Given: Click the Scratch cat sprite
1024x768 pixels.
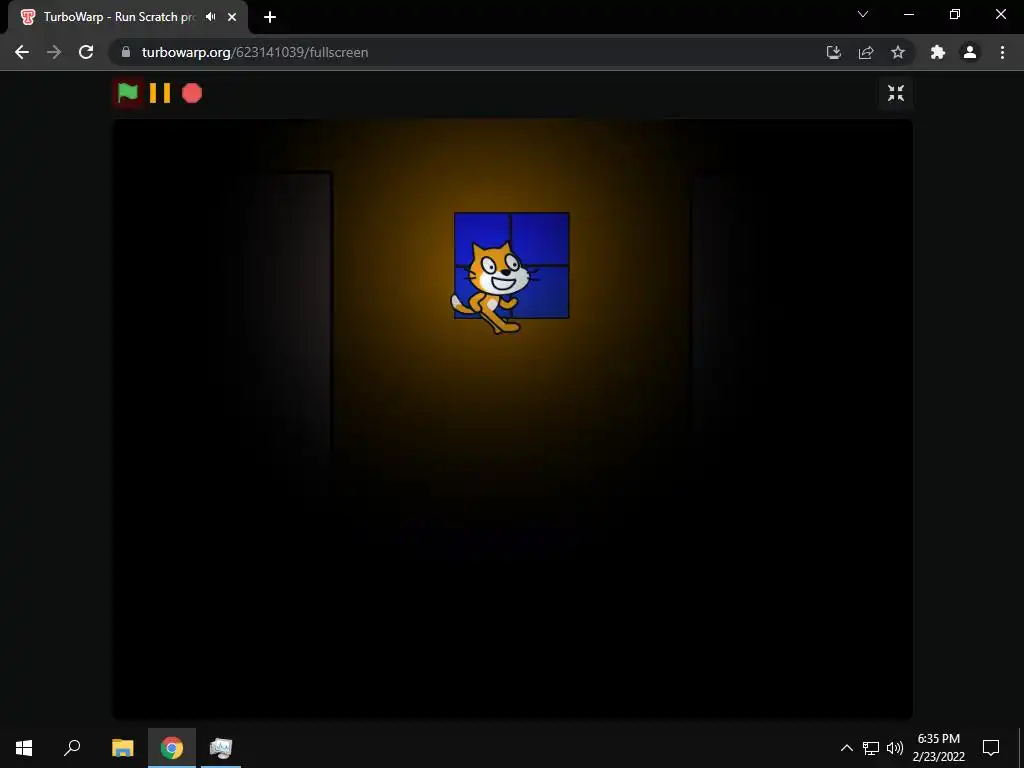Looking at the screenshot, I should pyautogui.click(x=493, y=287).
